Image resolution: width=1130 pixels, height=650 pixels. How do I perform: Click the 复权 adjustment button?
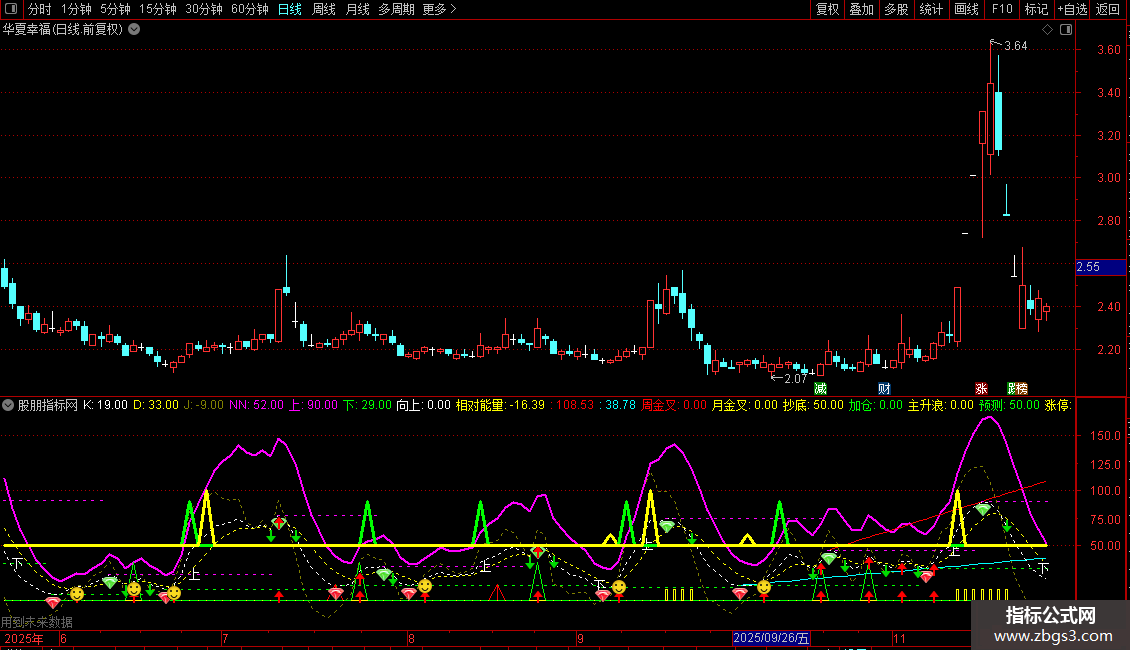827,9
